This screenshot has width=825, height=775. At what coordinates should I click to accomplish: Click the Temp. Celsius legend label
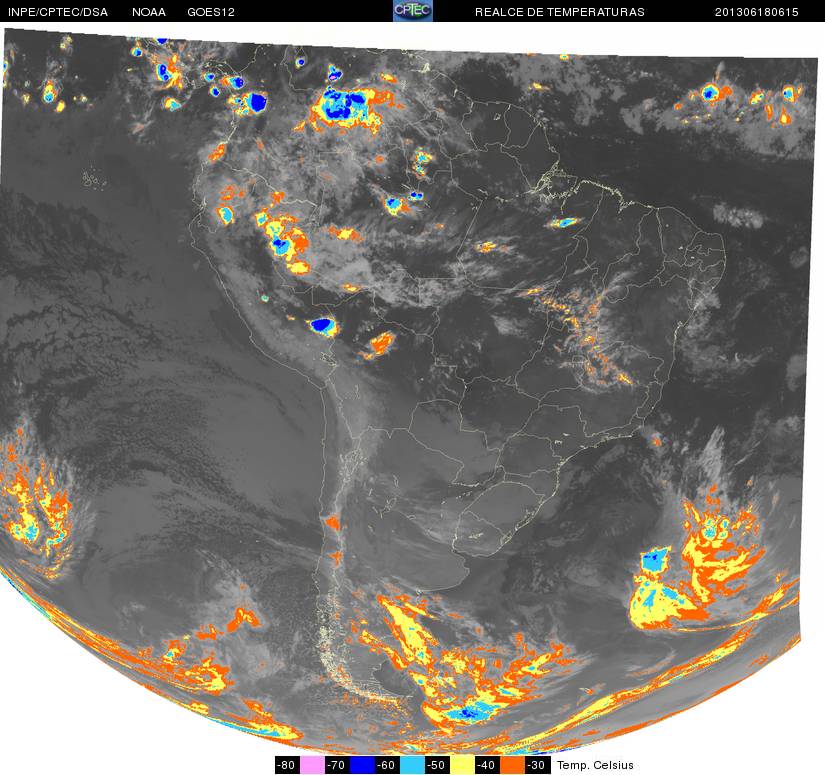click(x=595, y=765)
